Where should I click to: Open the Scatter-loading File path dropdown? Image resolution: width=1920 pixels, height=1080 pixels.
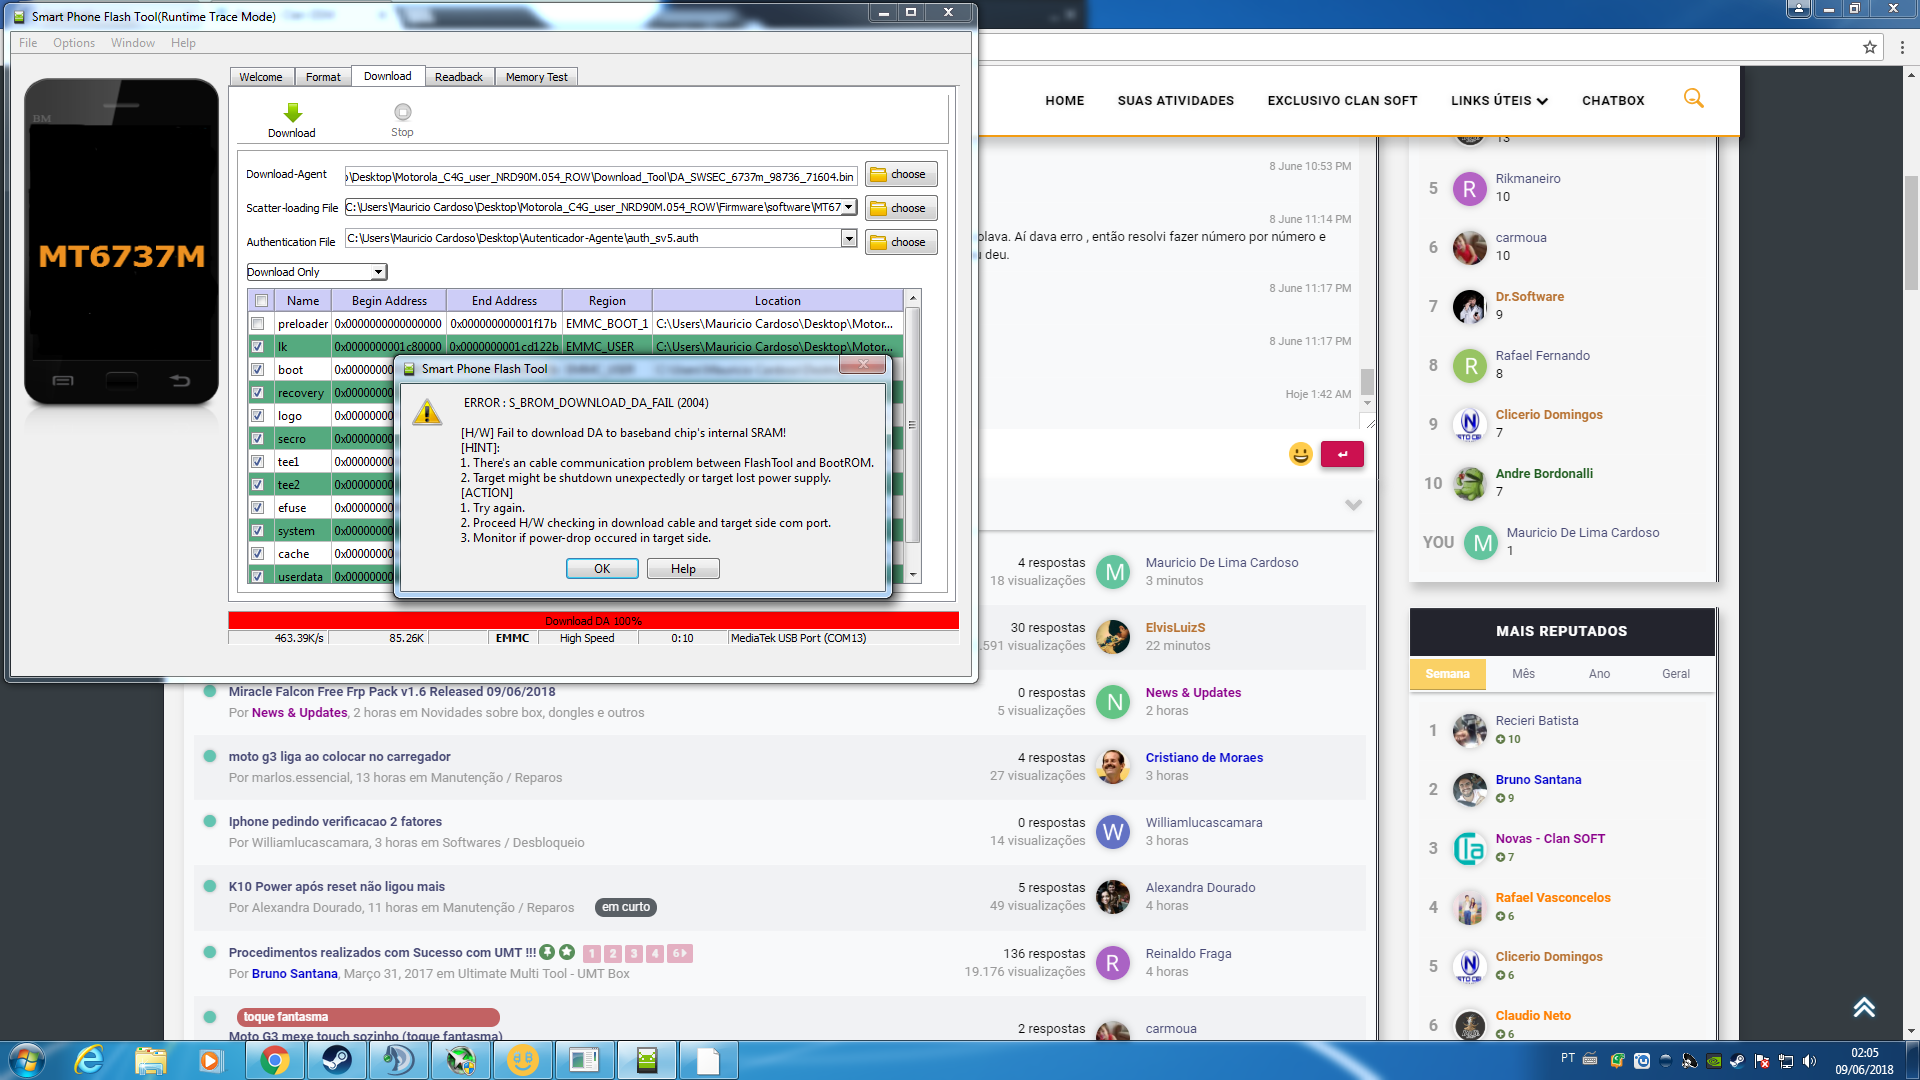pyautogui.click(x=849, y=207)
